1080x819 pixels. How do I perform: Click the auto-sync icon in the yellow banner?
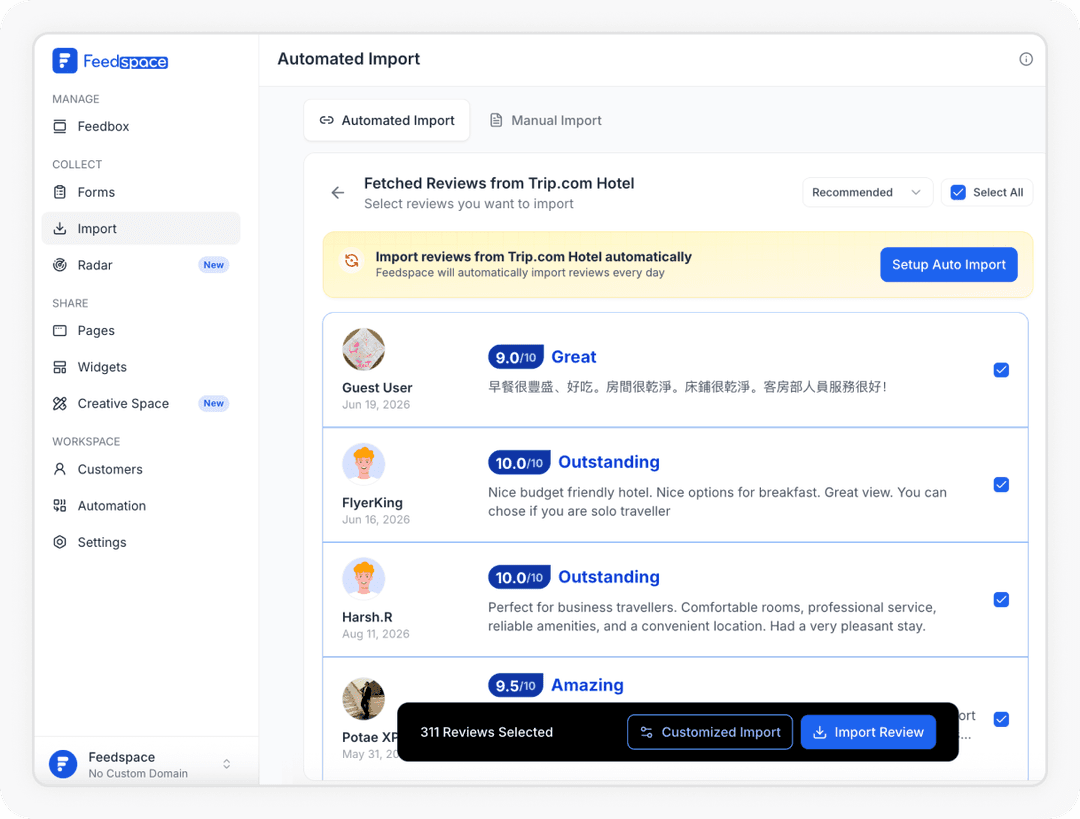tap(352, 261)
